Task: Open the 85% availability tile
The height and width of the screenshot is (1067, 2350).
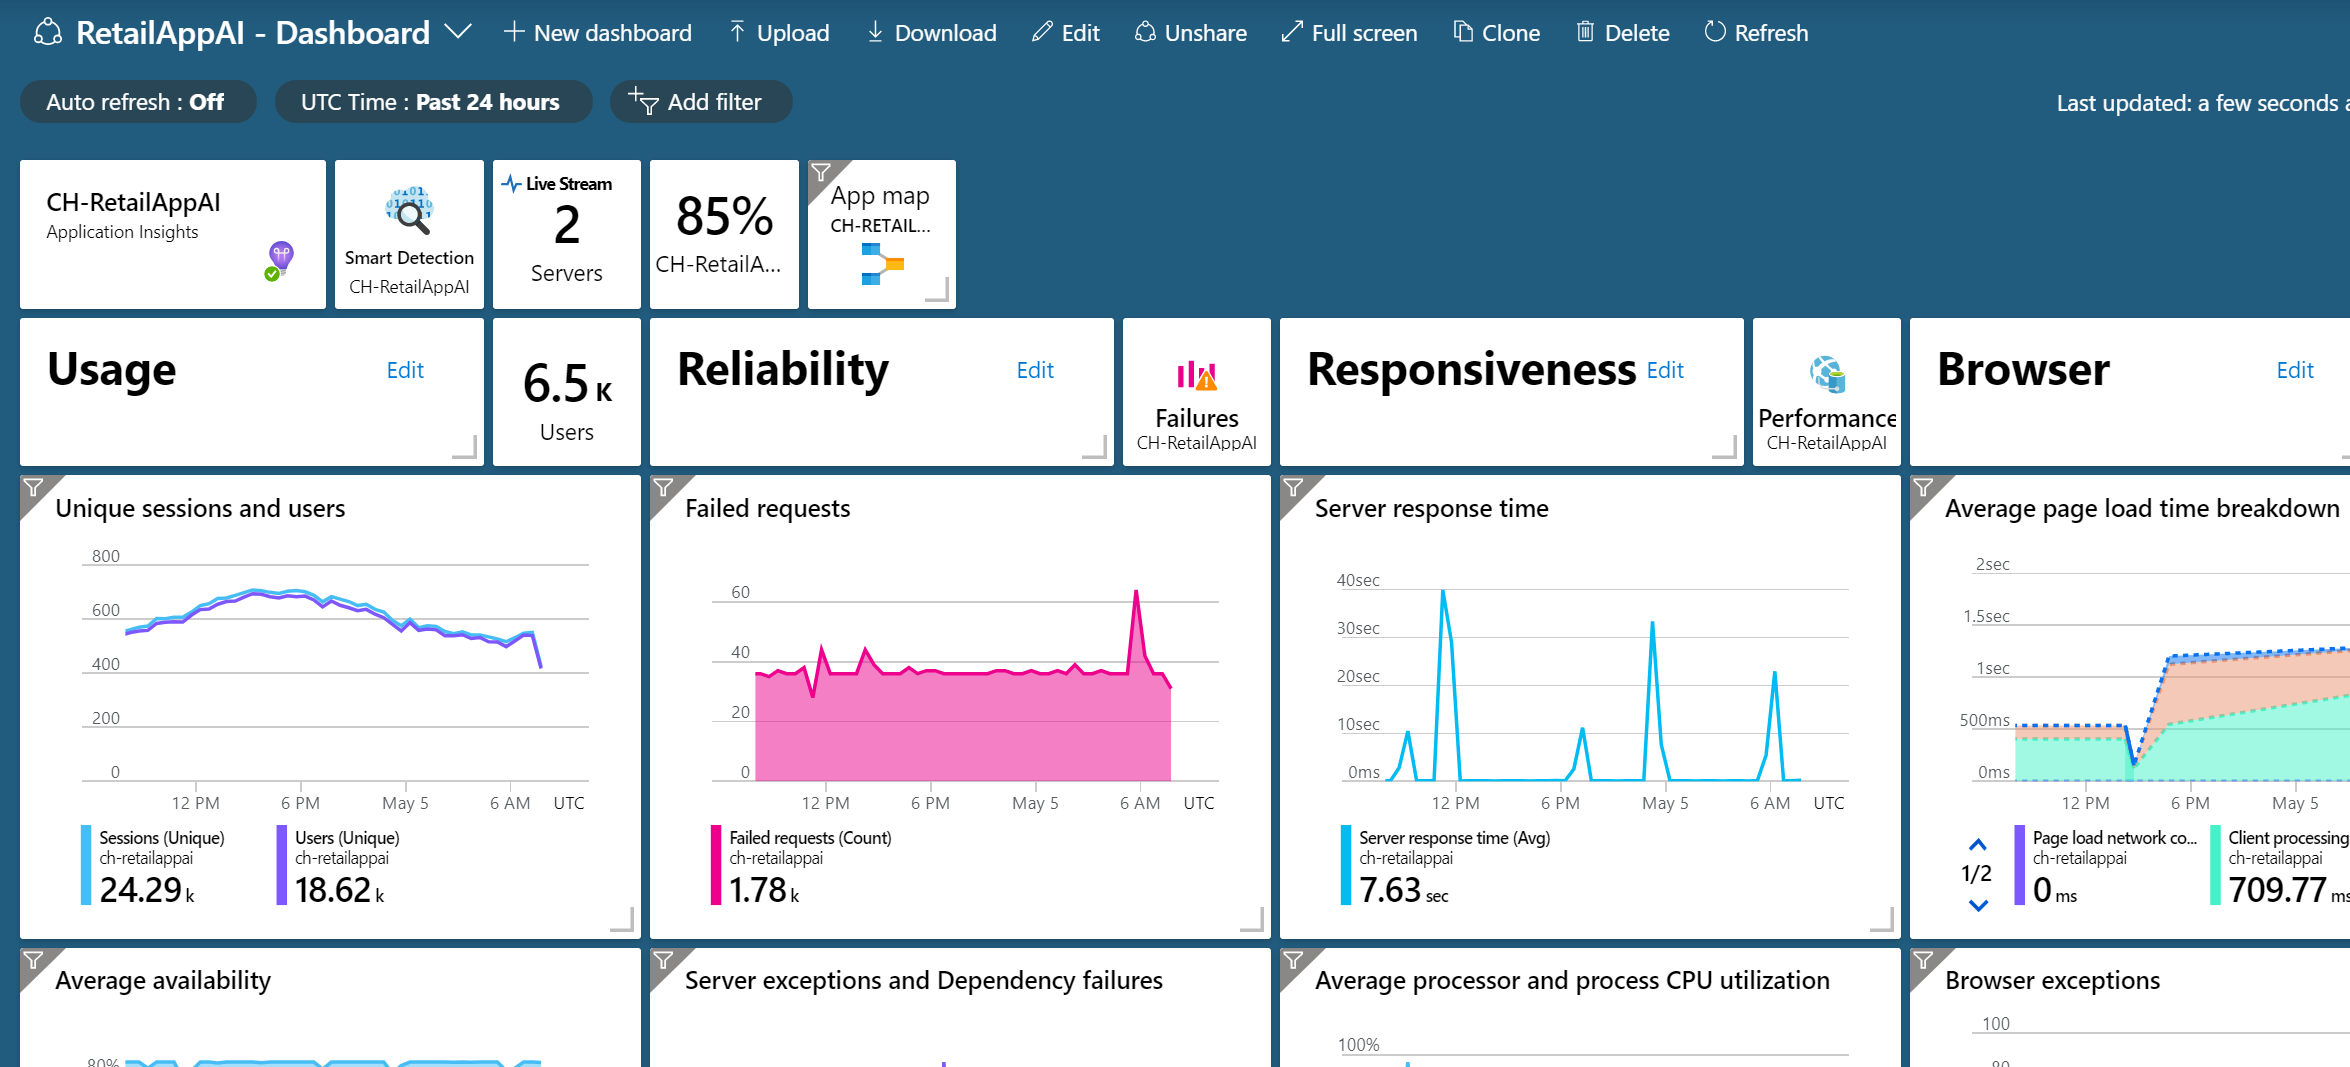Action: pyautogui.click(x=724, y=234)
